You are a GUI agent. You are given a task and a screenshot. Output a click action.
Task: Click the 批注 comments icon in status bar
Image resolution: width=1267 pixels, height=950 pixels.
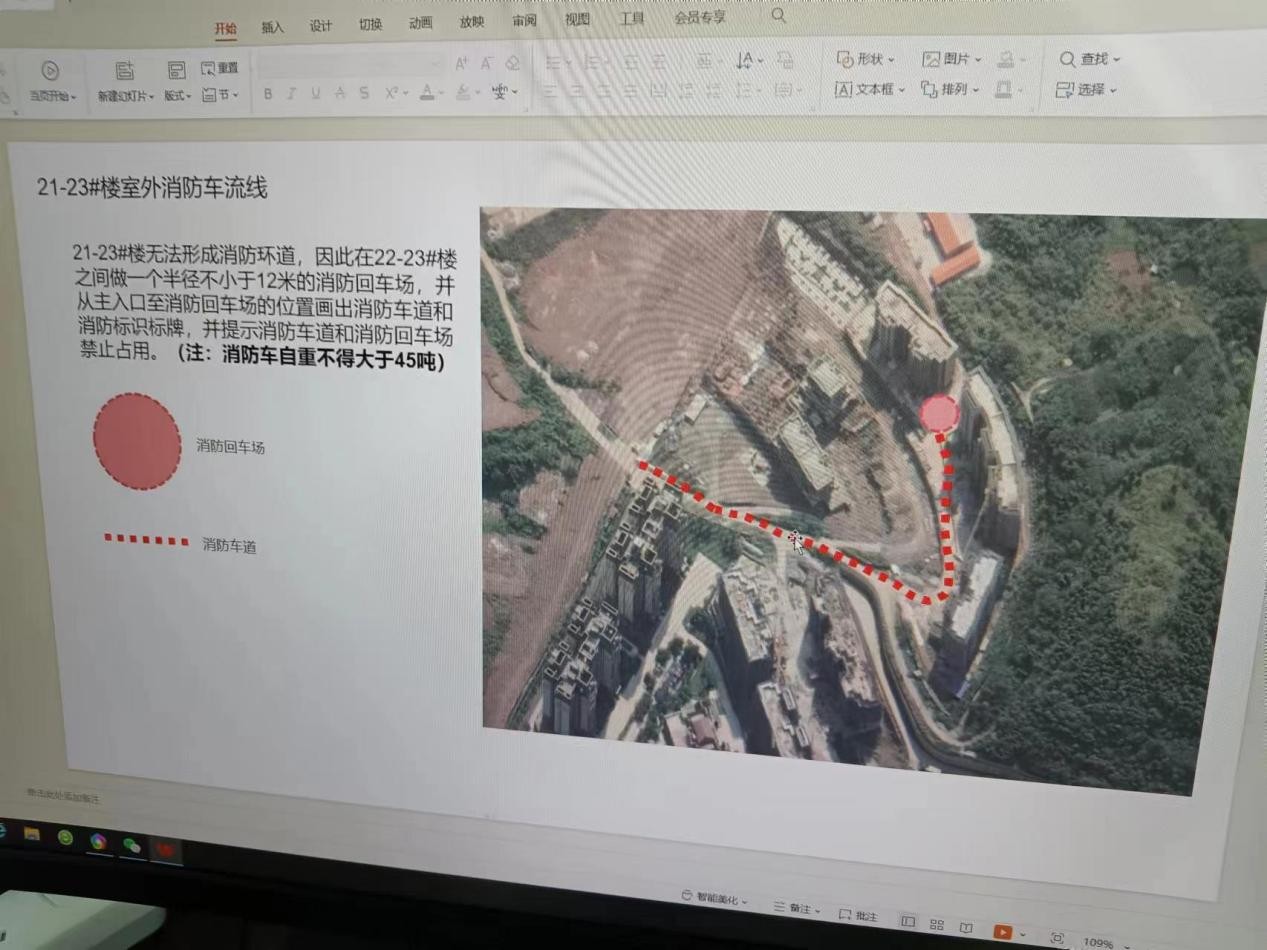(x=858, y=916)
